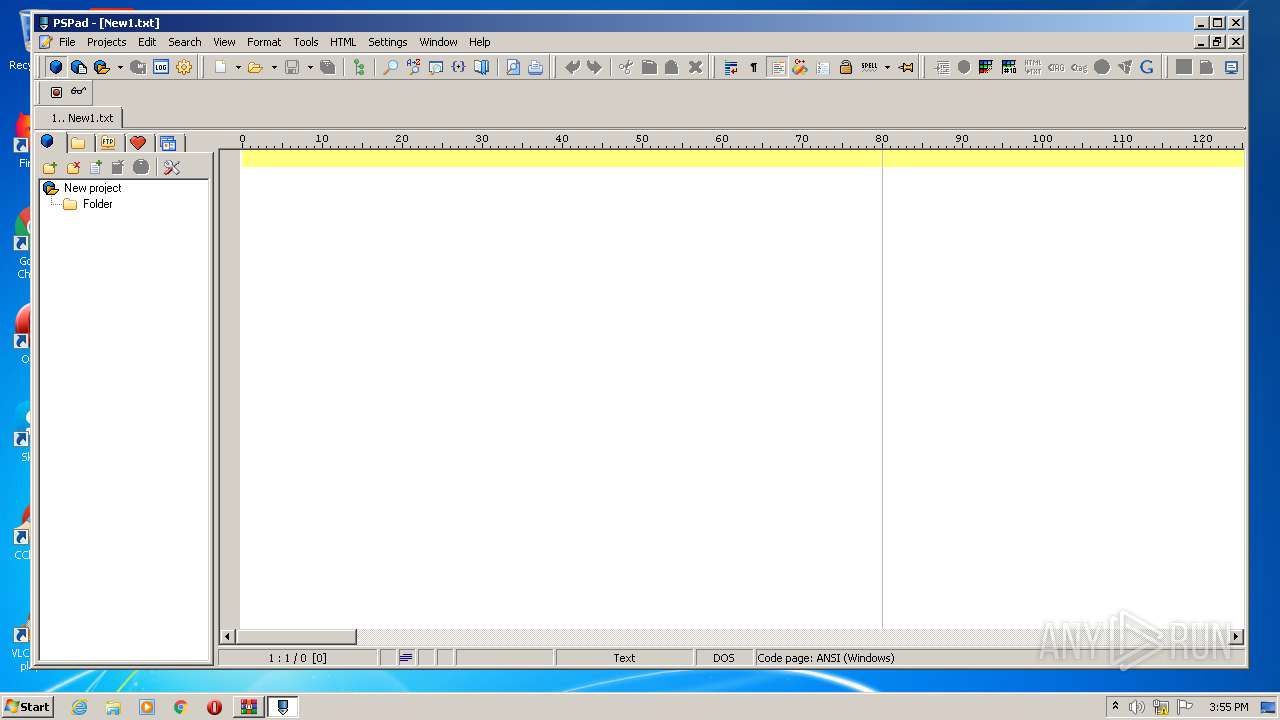Open the File menu

pyautogui.click(x=67, y=42)
